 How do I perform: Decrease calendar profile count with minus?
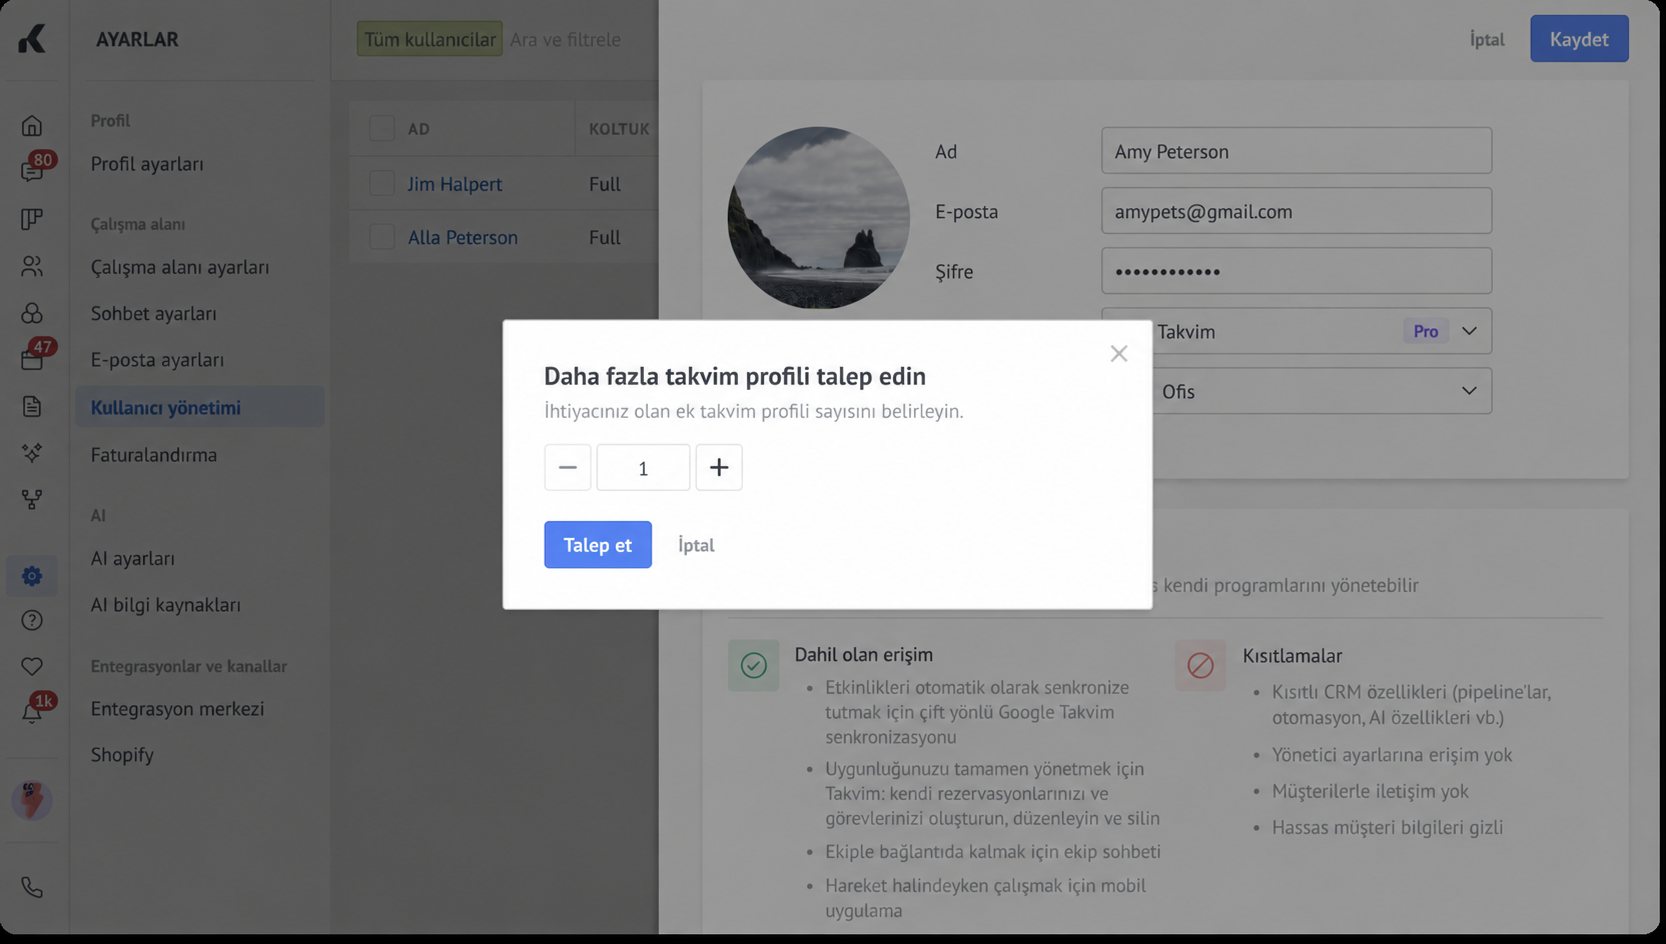567,467
